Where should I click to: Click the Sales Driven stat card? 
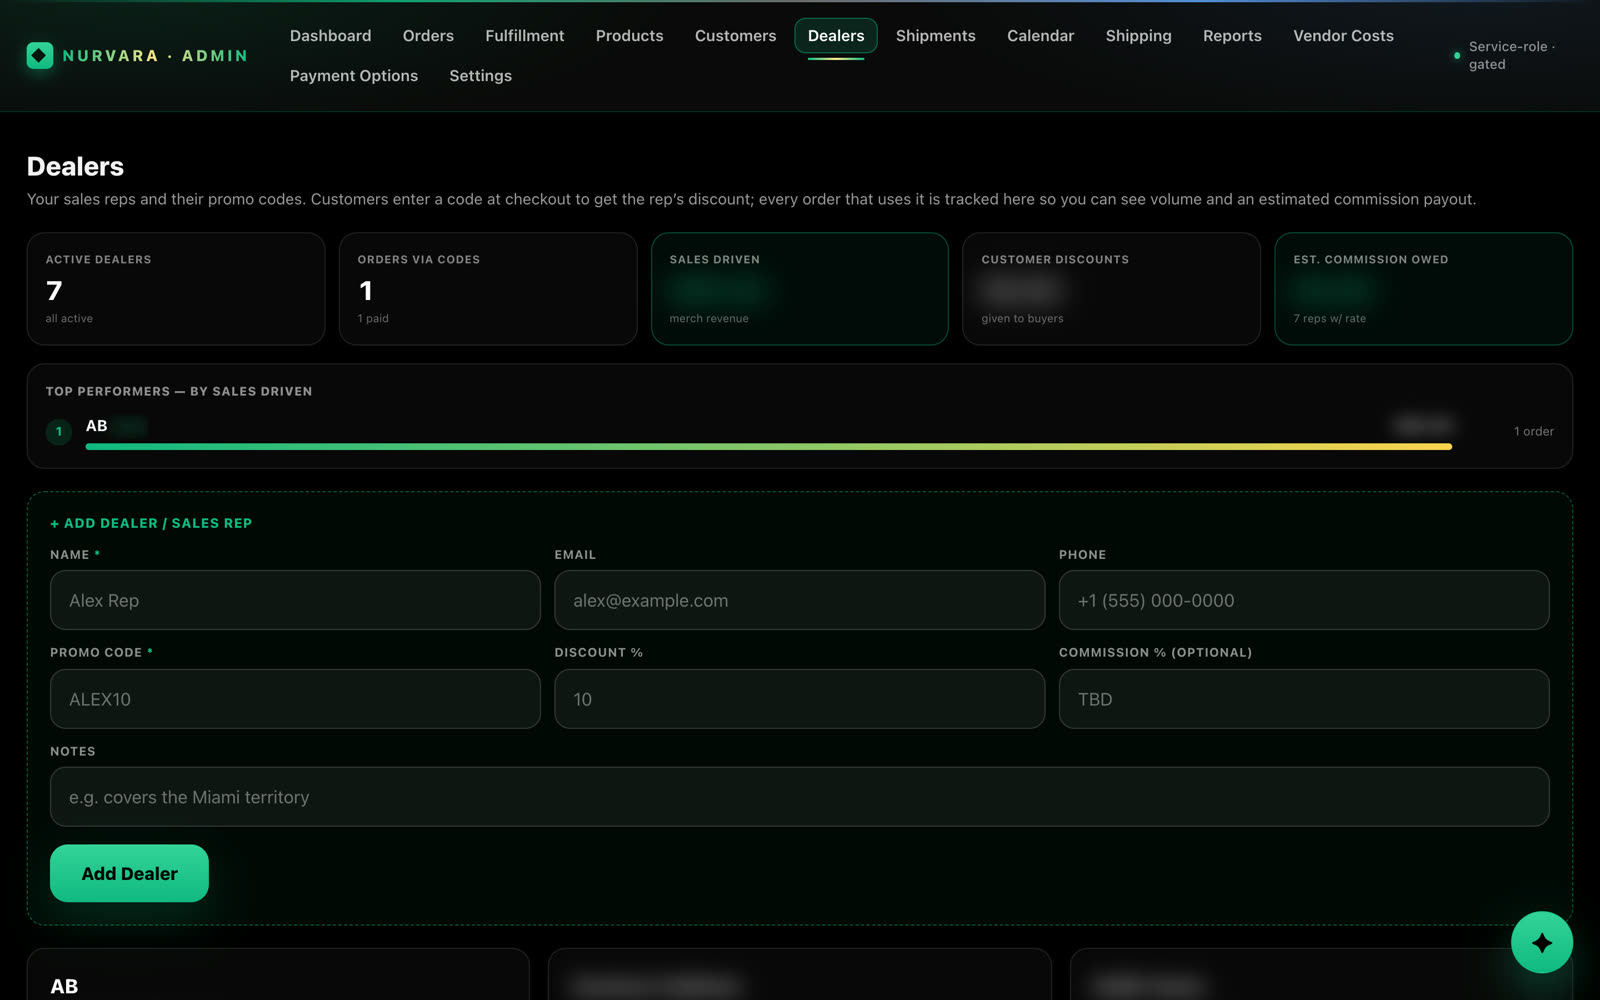[x=800, y=289]
